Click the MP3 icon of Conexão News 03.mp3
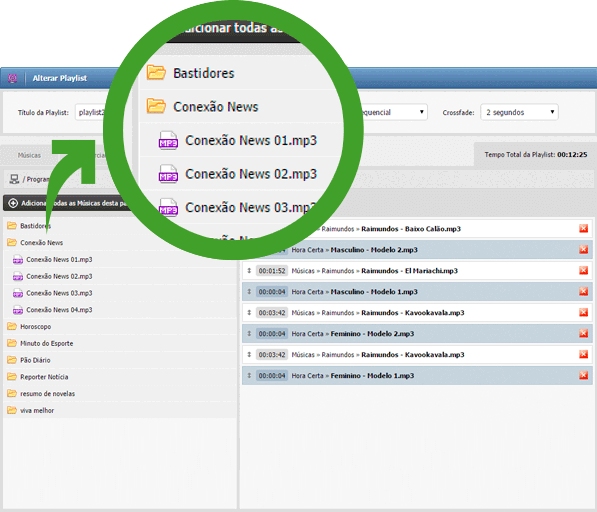Image resolution: width=597 pixels, height=512 pixels. pos(18,293)
